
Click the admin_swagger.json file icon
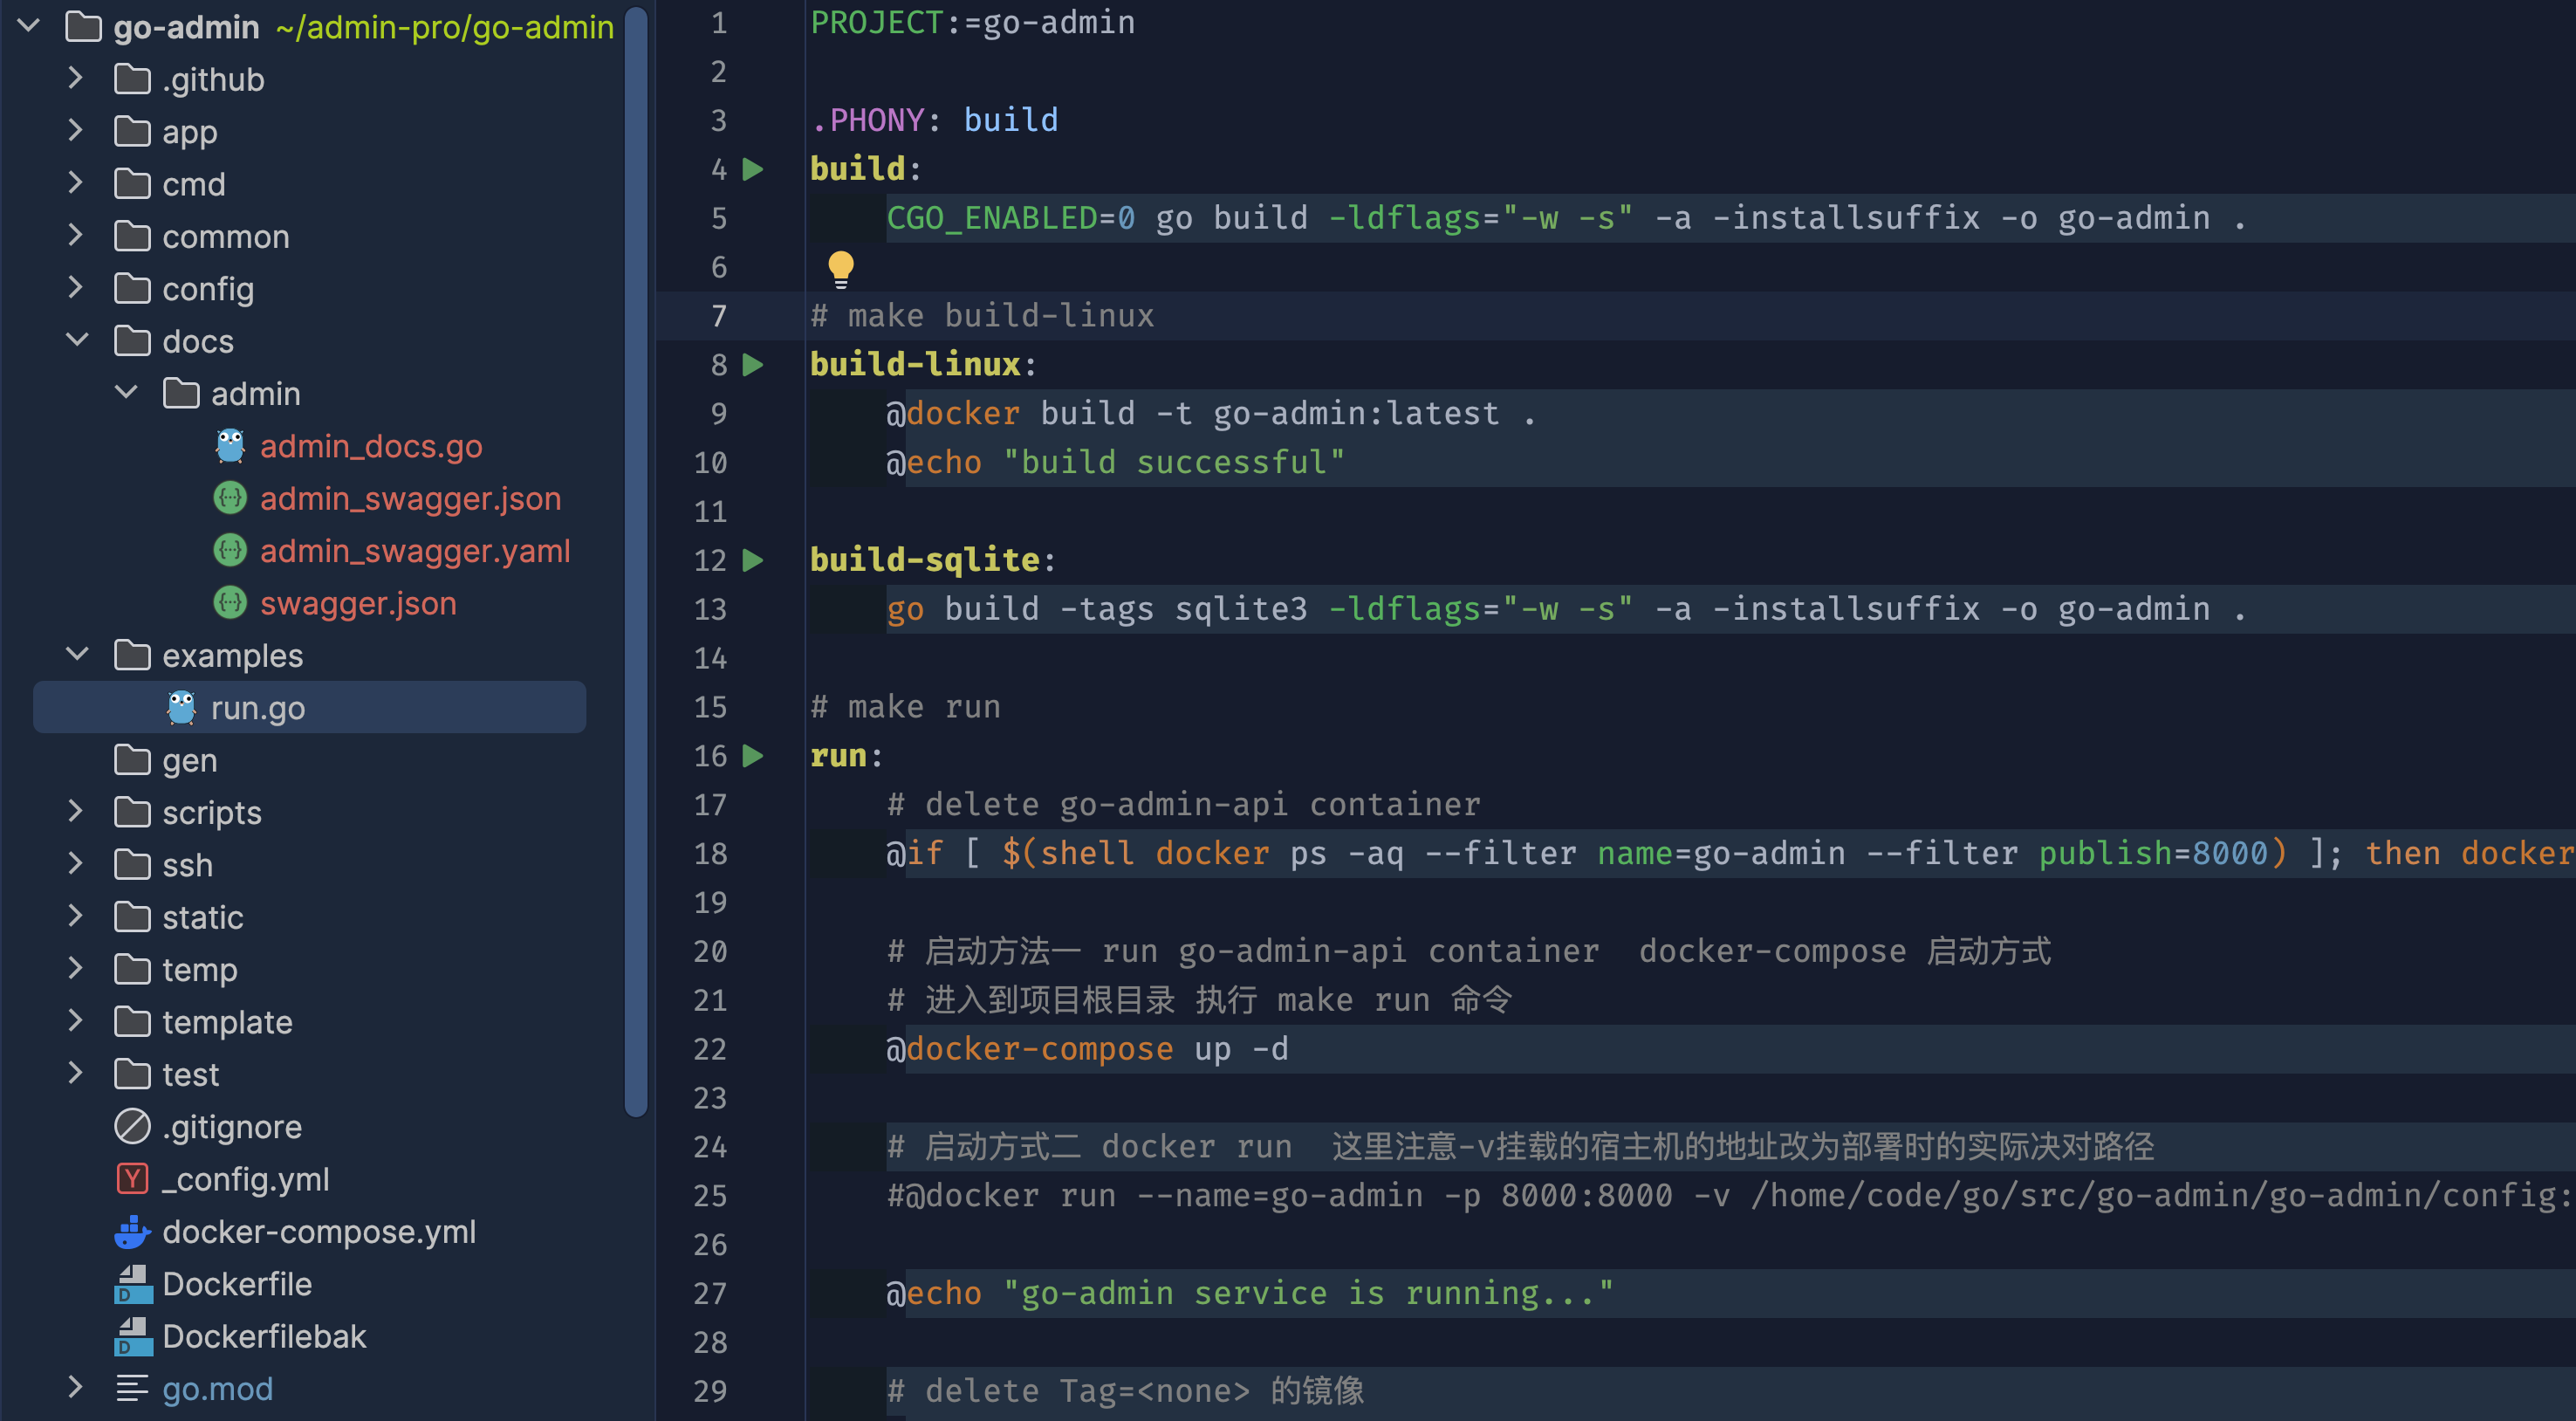(x=230, y=498)
